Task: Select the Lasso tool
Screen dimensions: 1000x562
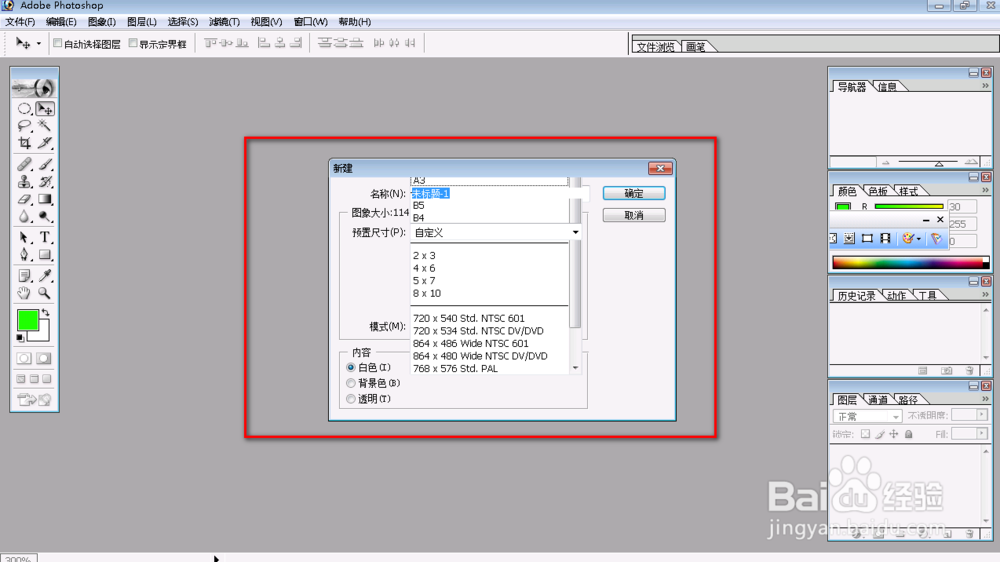Action: click(x=24, y=126)
